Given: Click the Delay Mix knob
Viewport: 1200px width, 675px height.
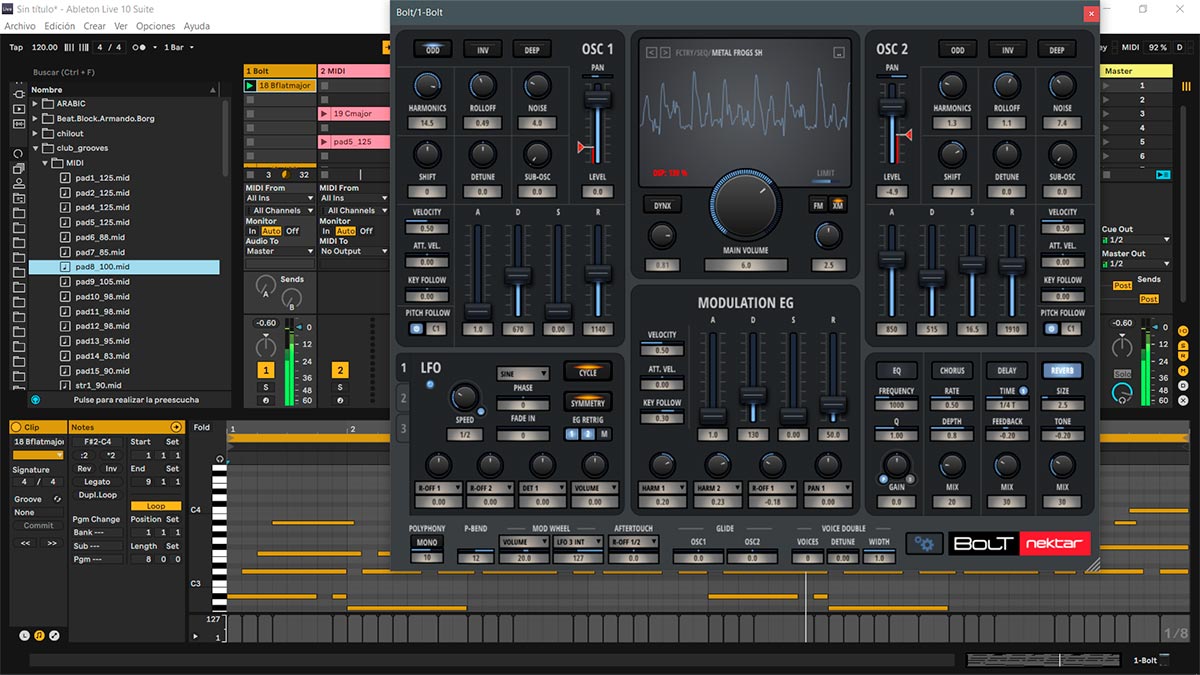Looking at the screenshot, I should 1007,464.
